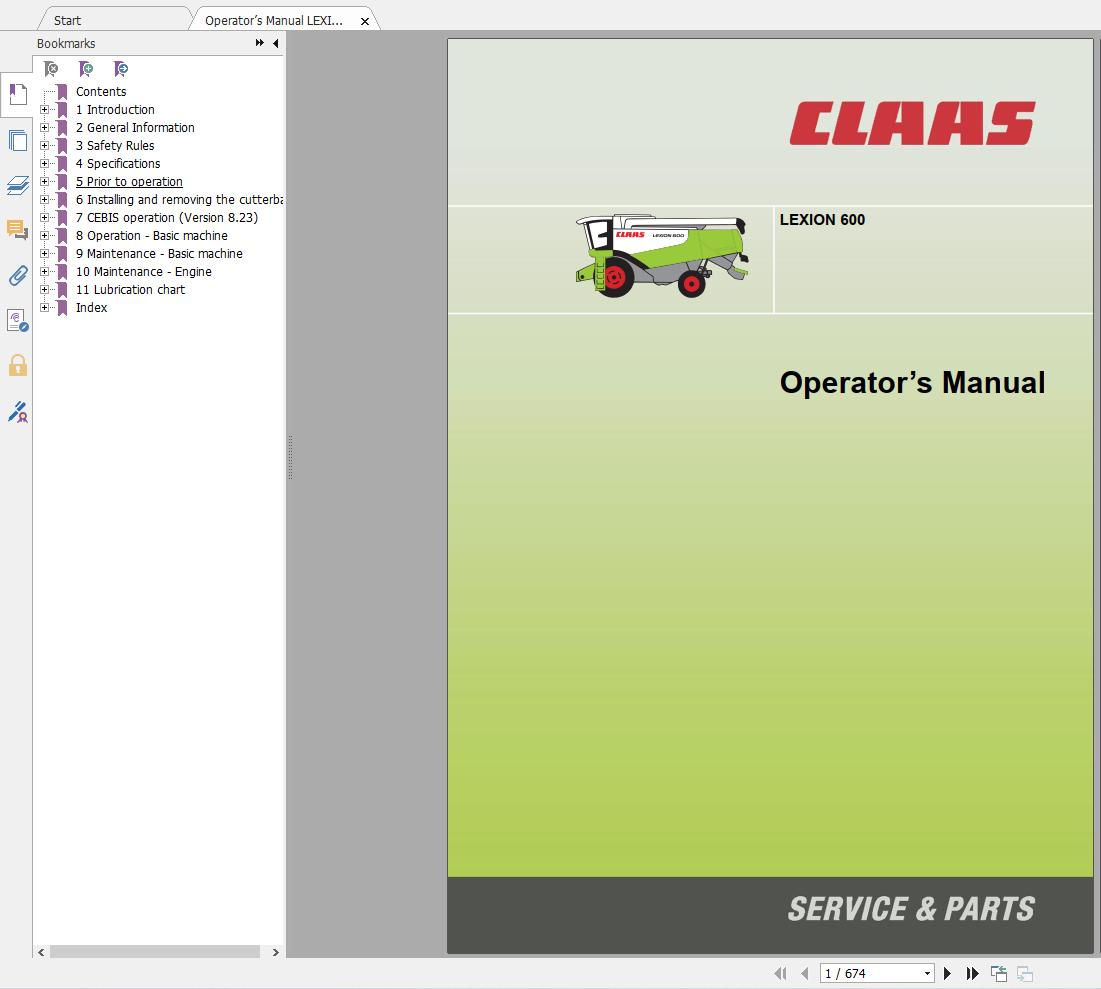Image resolution: width=1101 pixels, height=989 pixels.
Task: Select the Bookmarks panel icon
Action: (x=17, y=94)
